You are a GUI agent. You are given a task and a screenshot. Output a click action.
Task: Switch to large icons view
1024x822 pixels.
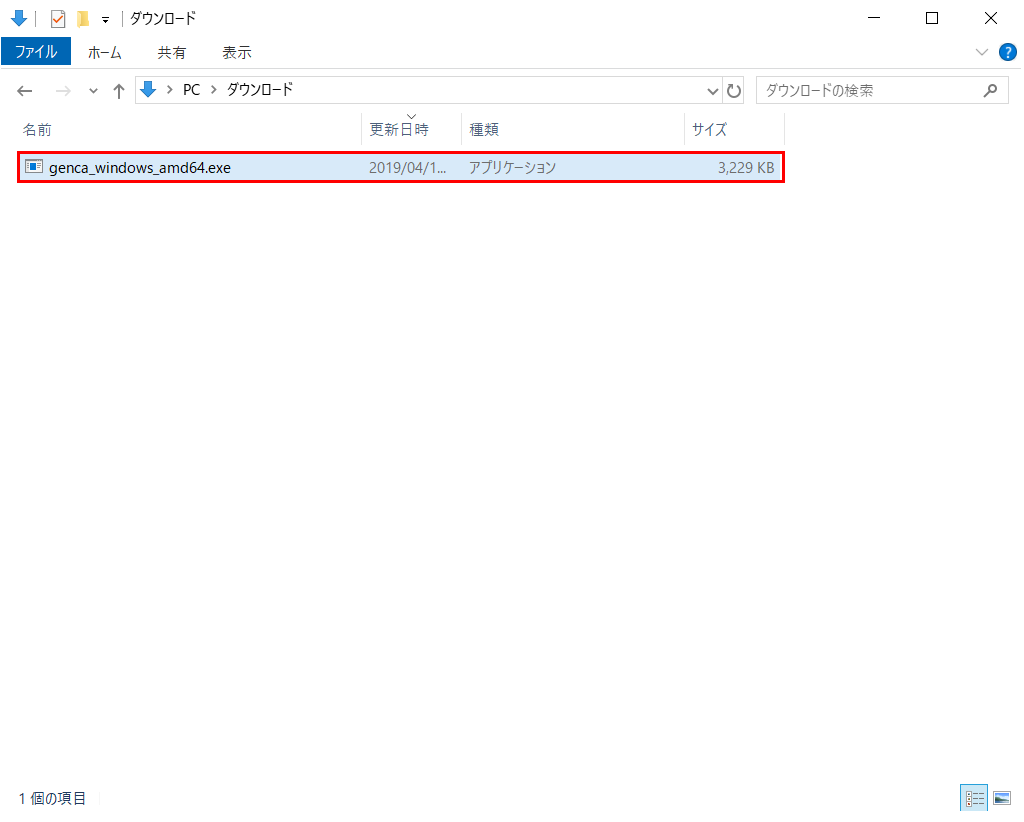click(x=1001, y=798)
